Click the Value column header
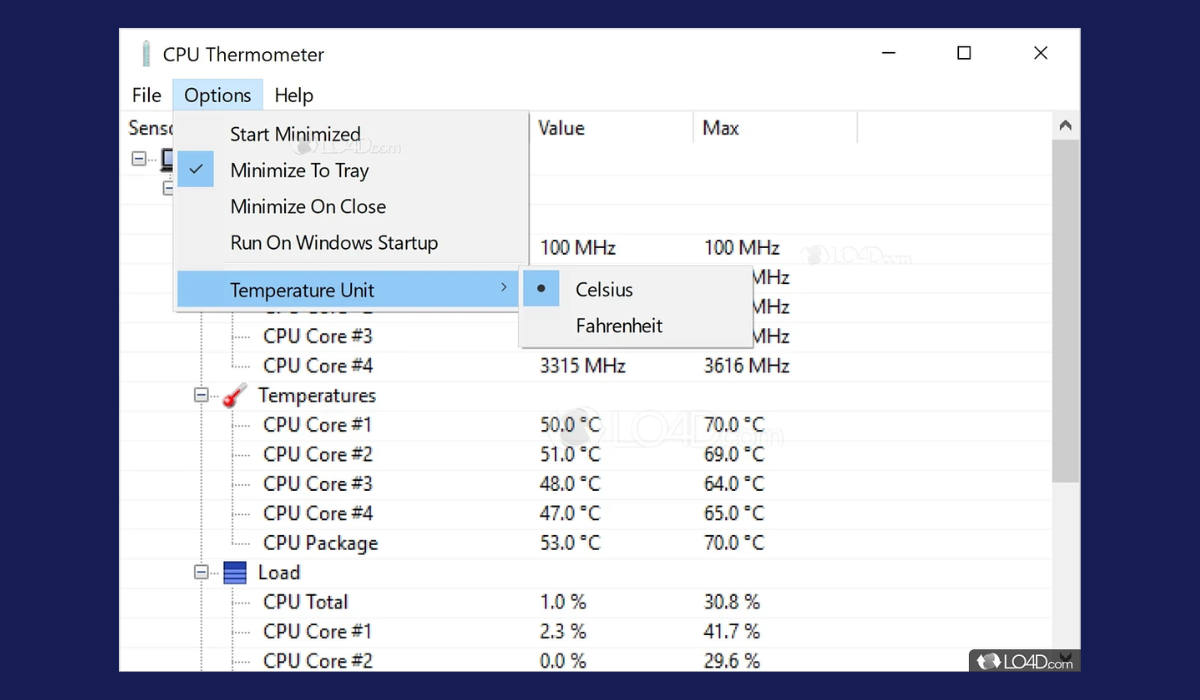The height and width of the screenshot is (700, 1200). pos(610,128)
